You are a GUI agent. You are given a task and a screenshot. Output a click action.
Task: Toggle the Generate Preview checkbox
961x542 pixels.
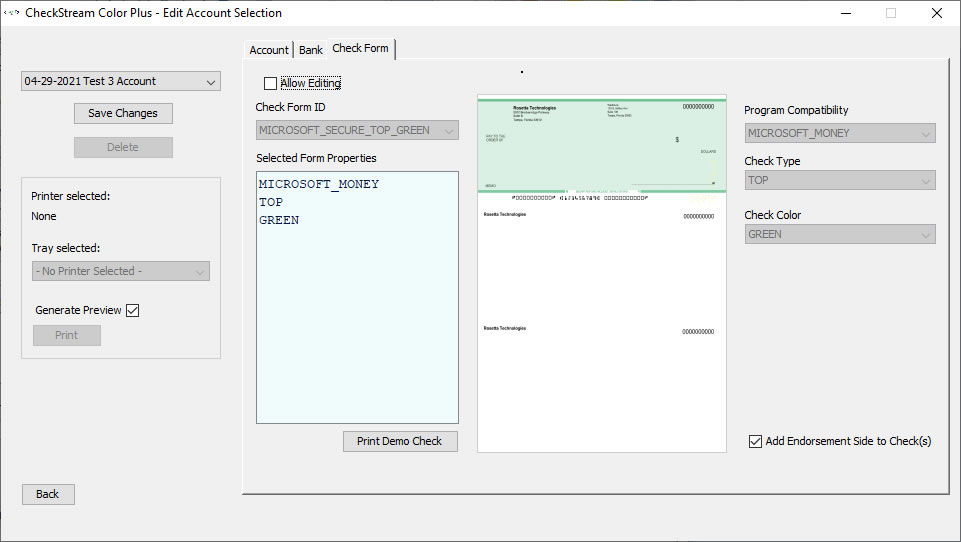[132, 310]
